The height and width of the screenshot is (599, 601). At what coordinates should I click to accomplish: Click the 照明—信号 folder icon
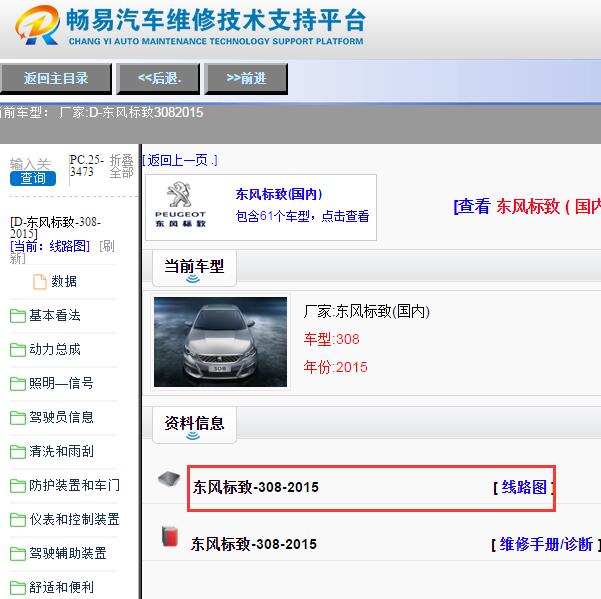[x=18, y=384]
